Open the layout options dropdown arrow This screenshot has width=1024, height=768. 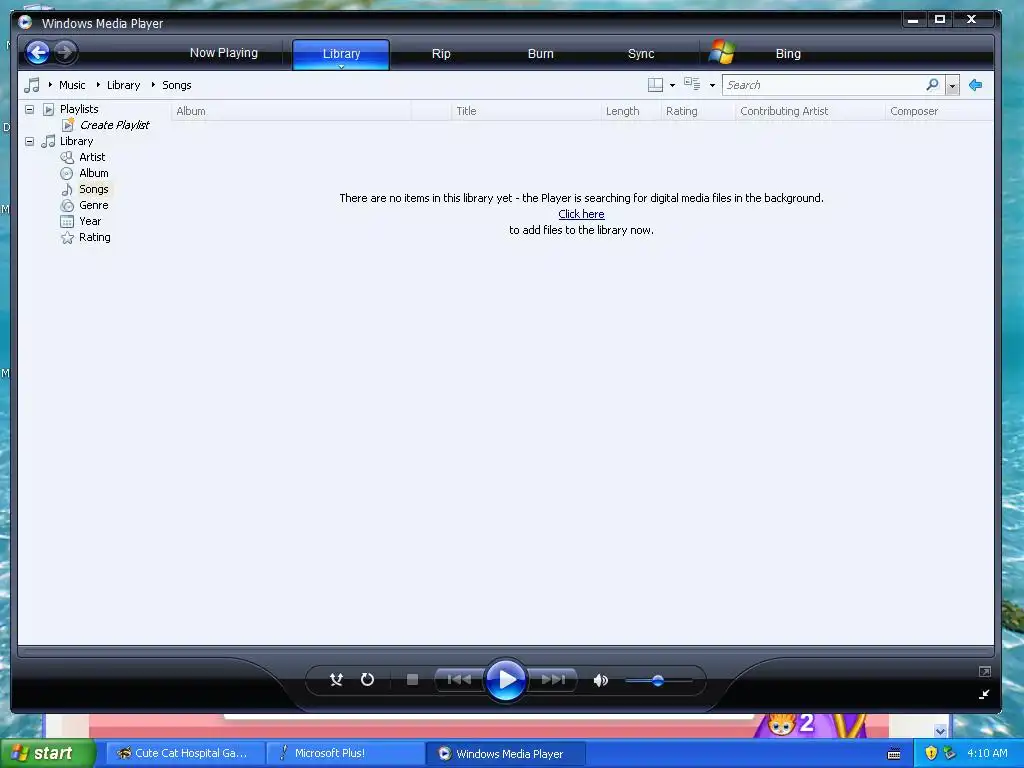tap(673, 86)
